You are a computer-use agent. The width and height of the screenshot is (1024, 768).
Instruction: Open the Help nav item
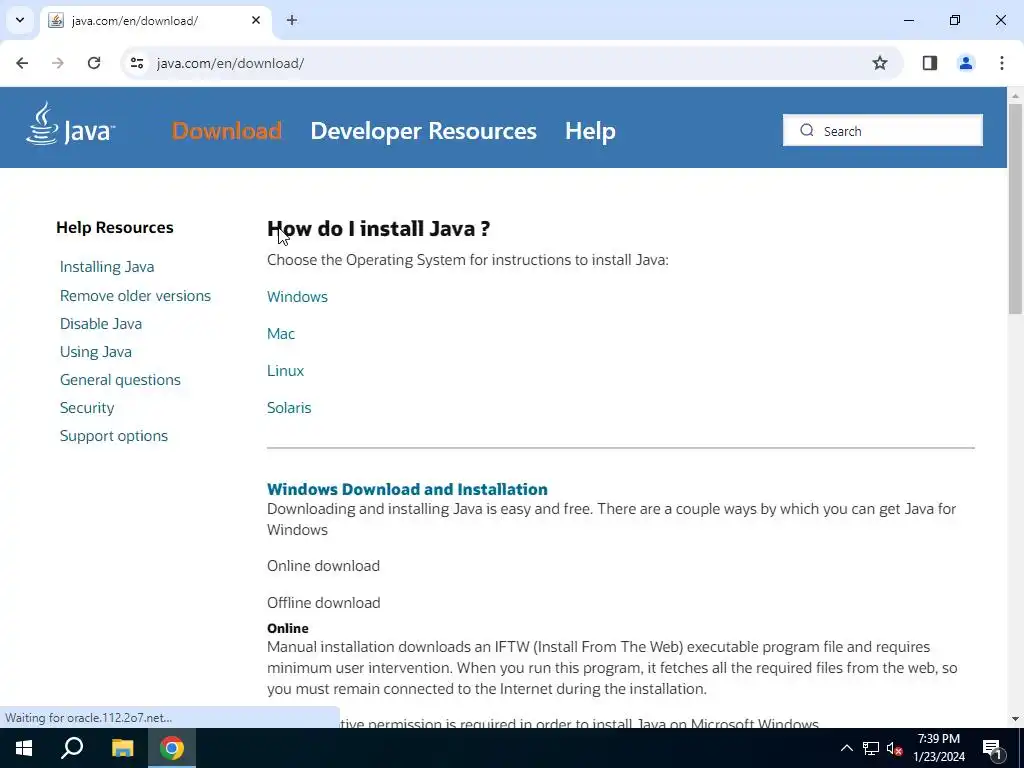click(590, 131)
